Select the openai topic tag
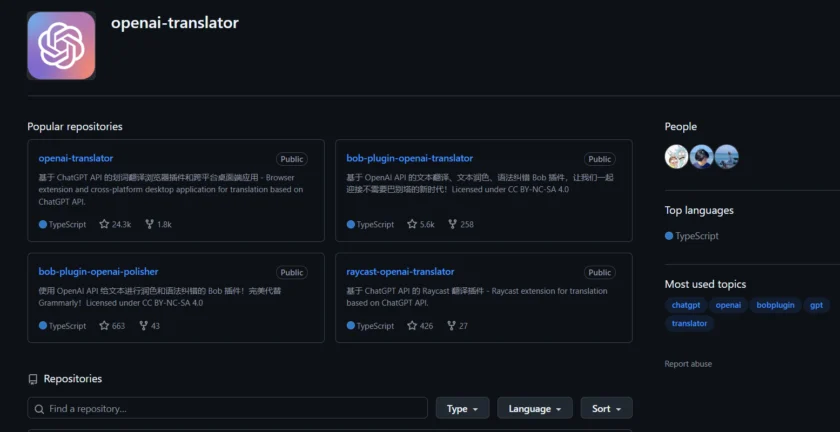The height and width of the screenshot is (432, 840). tap(729, 305)
